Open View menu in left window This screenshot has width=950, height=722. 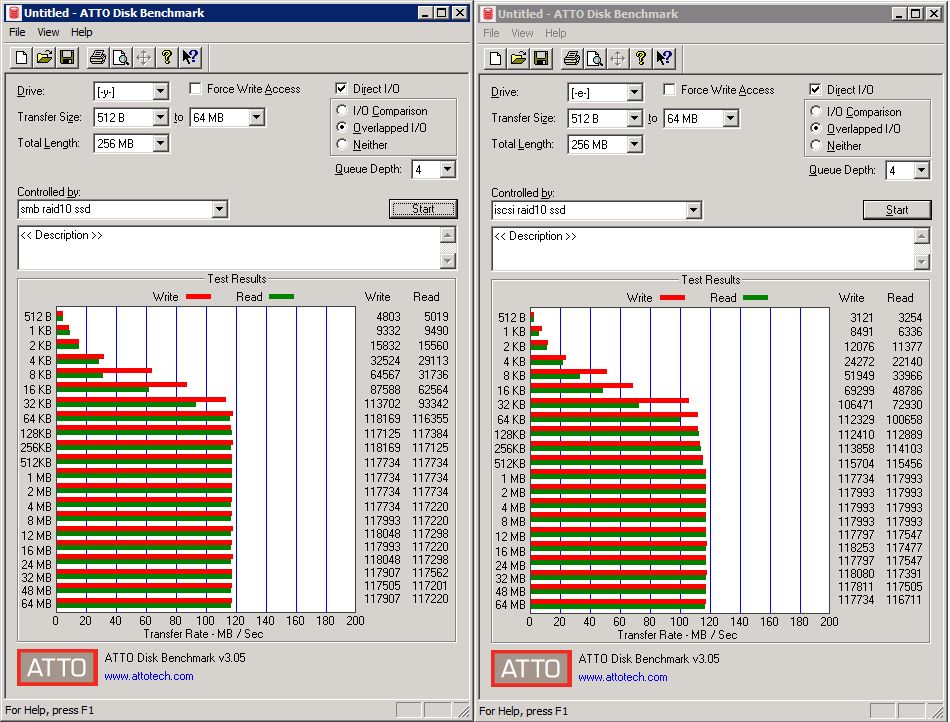coord(48,32)
